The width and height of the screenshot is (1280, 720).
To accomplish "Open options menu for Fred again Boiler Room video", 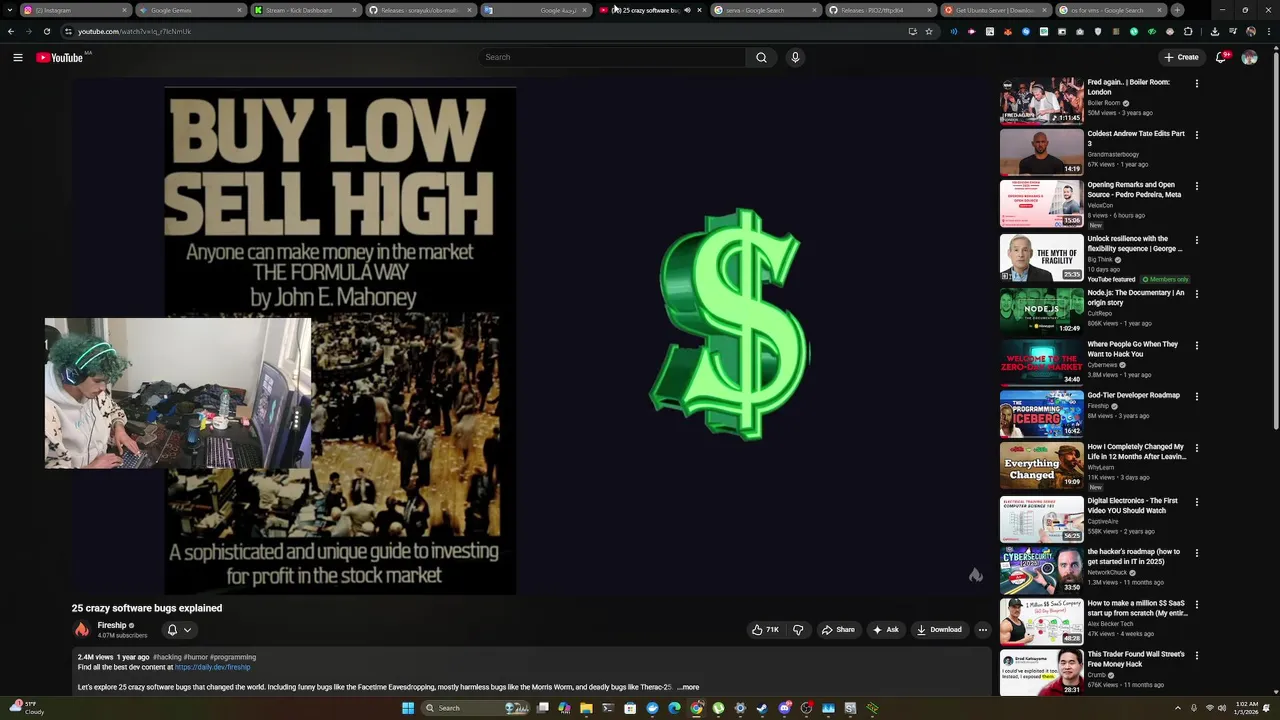I will point(1197,84).
